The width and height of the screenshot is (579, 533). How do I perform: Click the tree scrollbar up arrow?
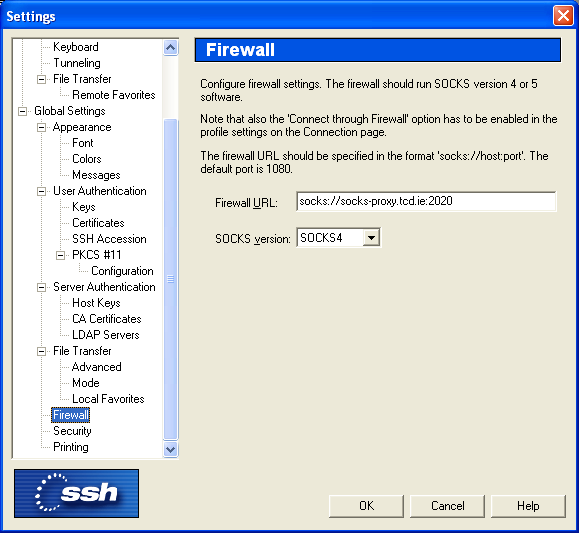[171, 47]
